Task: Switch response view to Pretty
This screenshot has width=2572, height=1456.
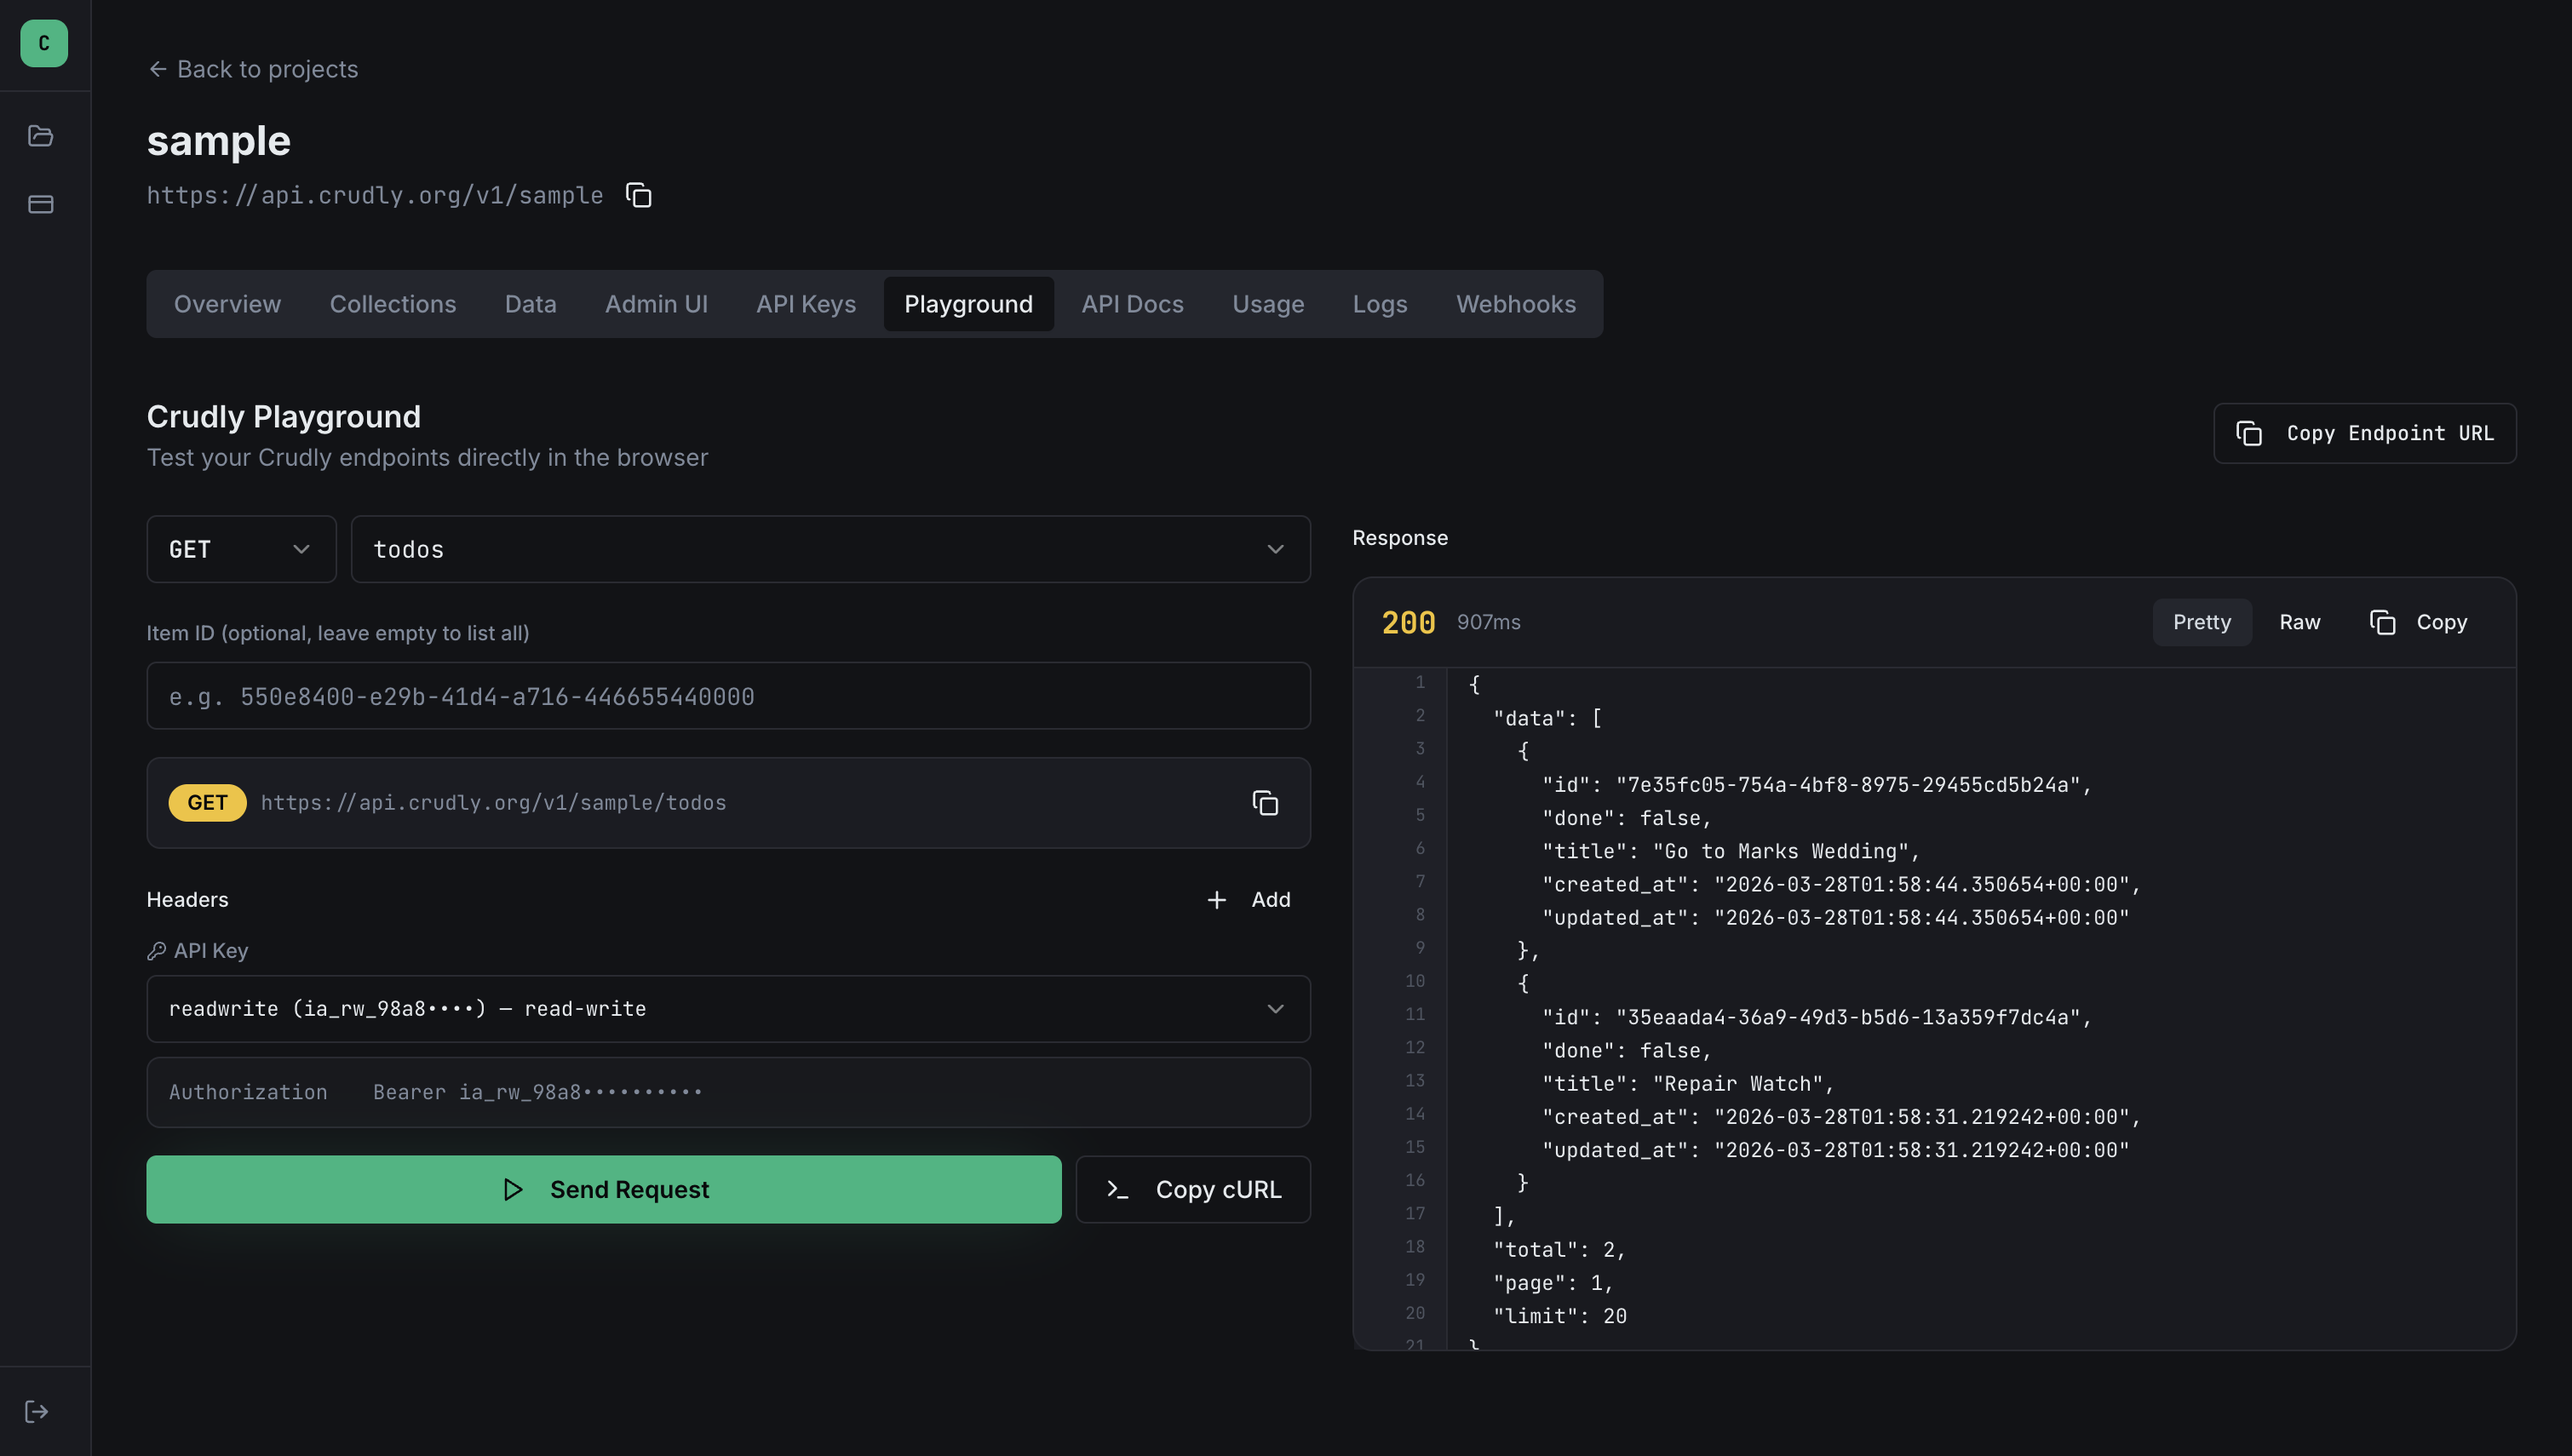Action: click(x=2202, y=622)
